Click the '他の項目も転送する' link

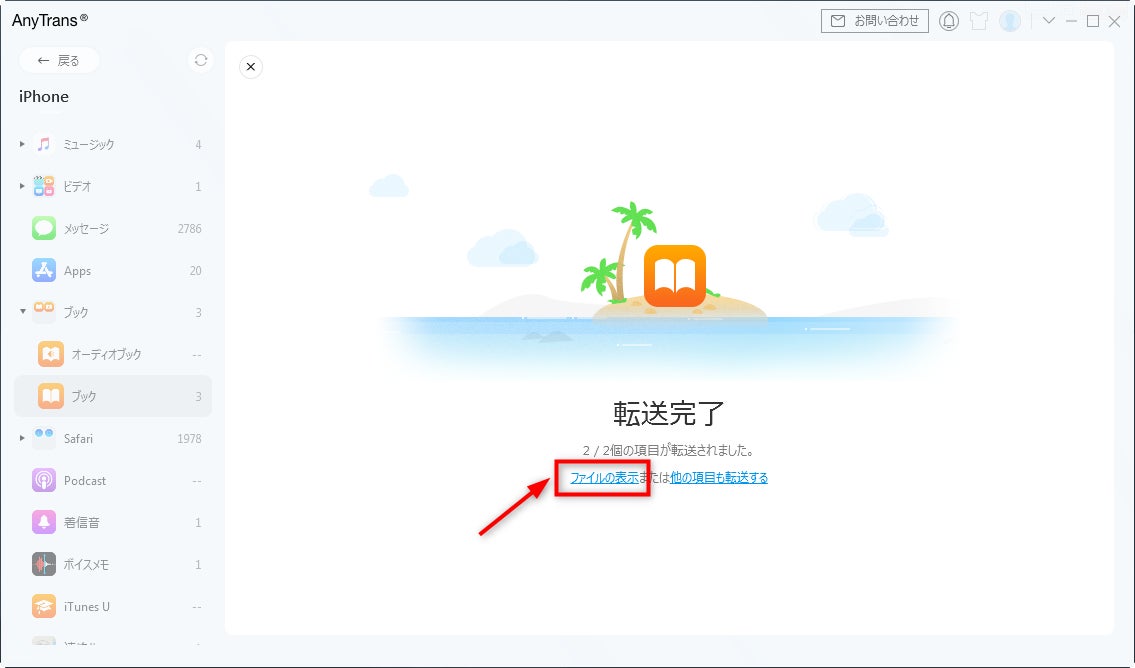tap(719, 478)
